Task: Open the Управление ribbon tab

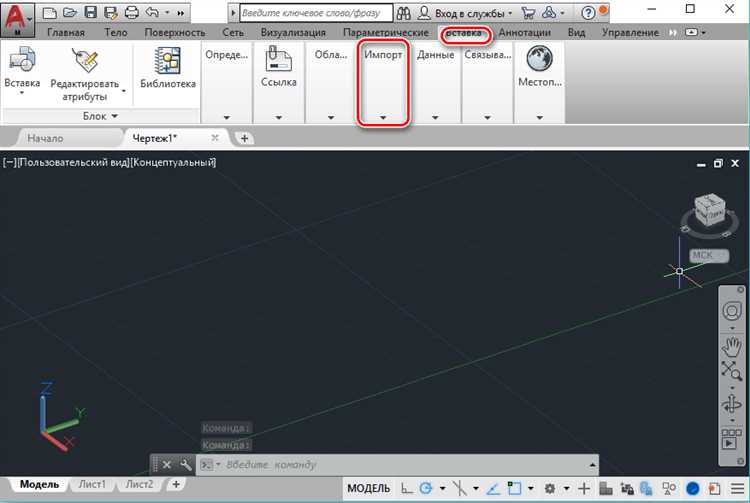Action: [x=630, y=33]
